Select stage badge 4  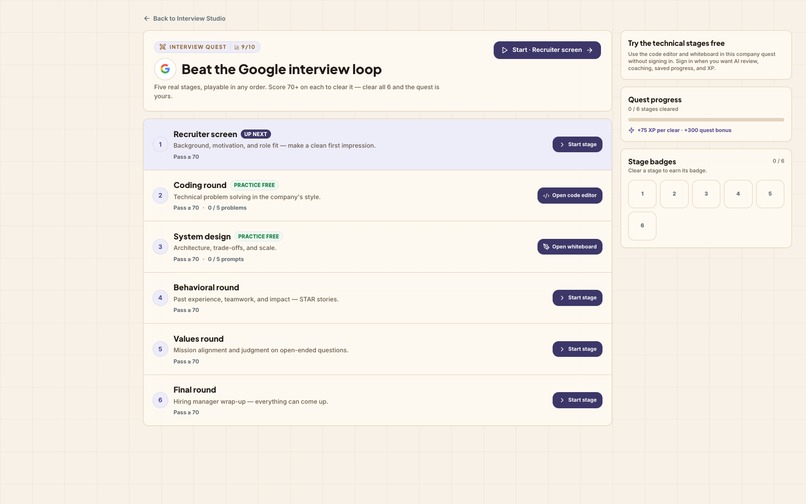point(738,194)
